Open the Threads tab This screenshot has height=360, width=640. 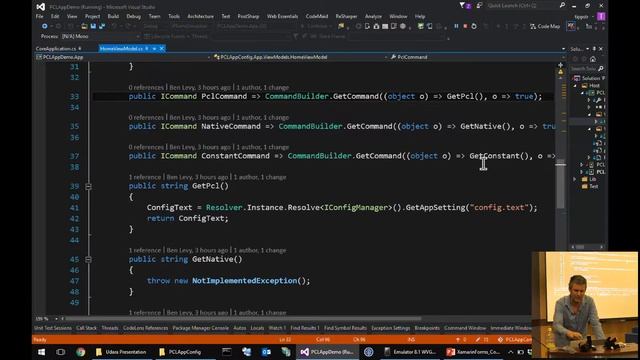pos(110,328)
